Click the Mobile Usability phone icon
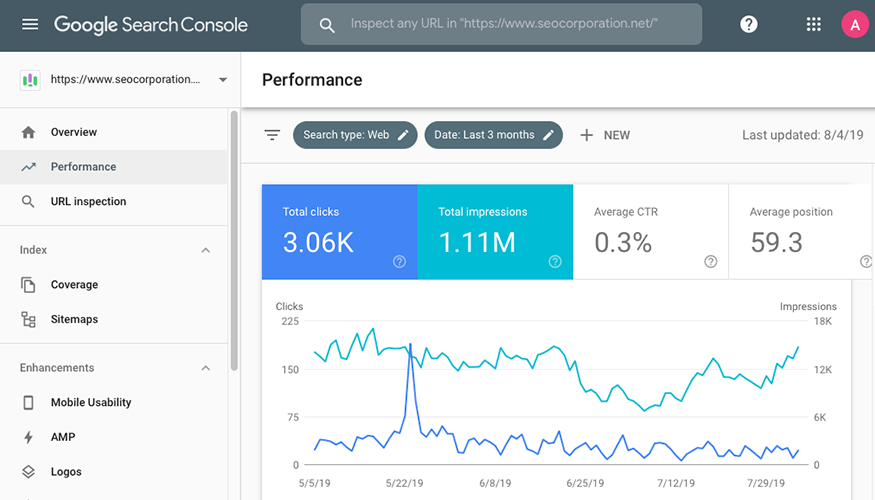Screen dimensions: 875x500 (x=28, y=402)
